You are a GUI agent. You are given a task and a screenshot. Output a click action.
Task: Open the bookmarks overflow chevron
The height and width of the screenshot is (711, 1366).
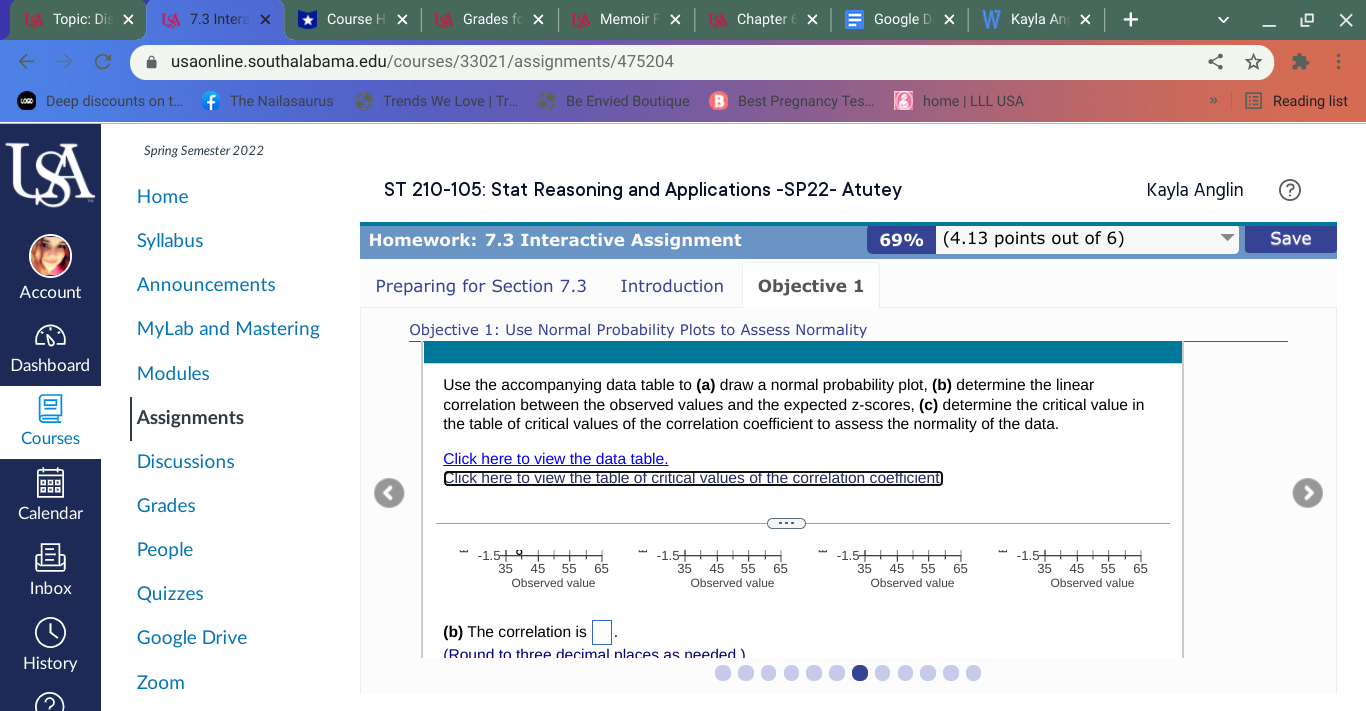[x=1213, y=100]
